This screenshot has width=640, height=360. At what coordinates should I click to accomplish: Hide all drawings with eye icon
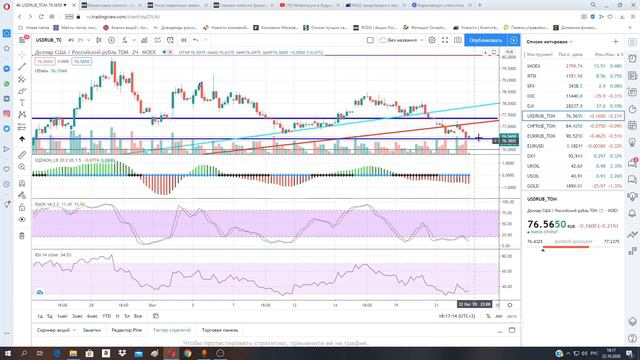click(x=22, y=220)
